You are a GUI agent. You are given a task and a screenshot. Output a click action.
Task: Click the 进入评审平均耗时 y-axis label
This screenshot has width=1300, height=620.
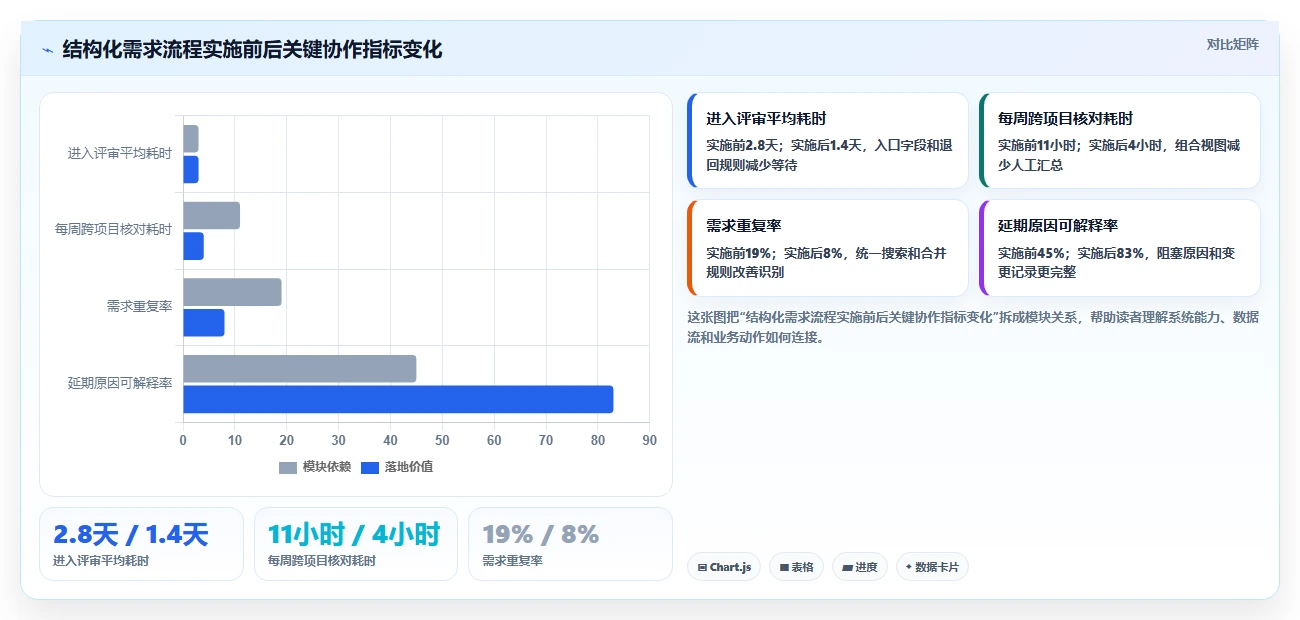[x=120, y=153]
